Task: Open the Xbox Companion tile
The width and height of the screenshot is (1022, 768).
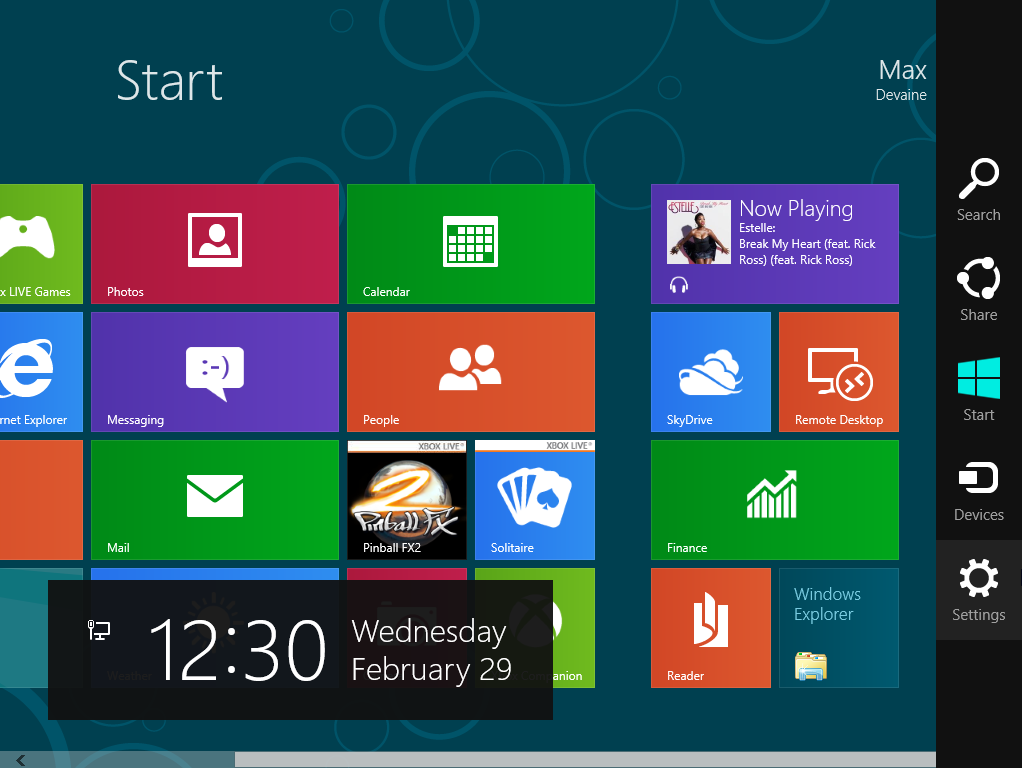Action: click(x=574, y=628)
